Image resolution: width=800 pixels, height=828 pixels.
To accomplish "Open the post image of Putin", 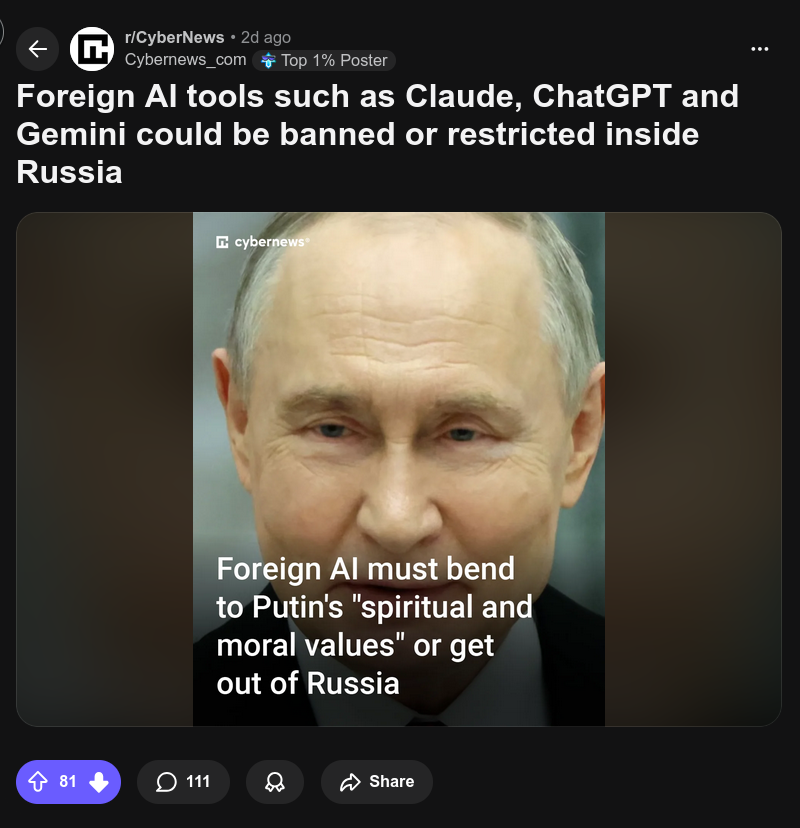I will [399, 469].
